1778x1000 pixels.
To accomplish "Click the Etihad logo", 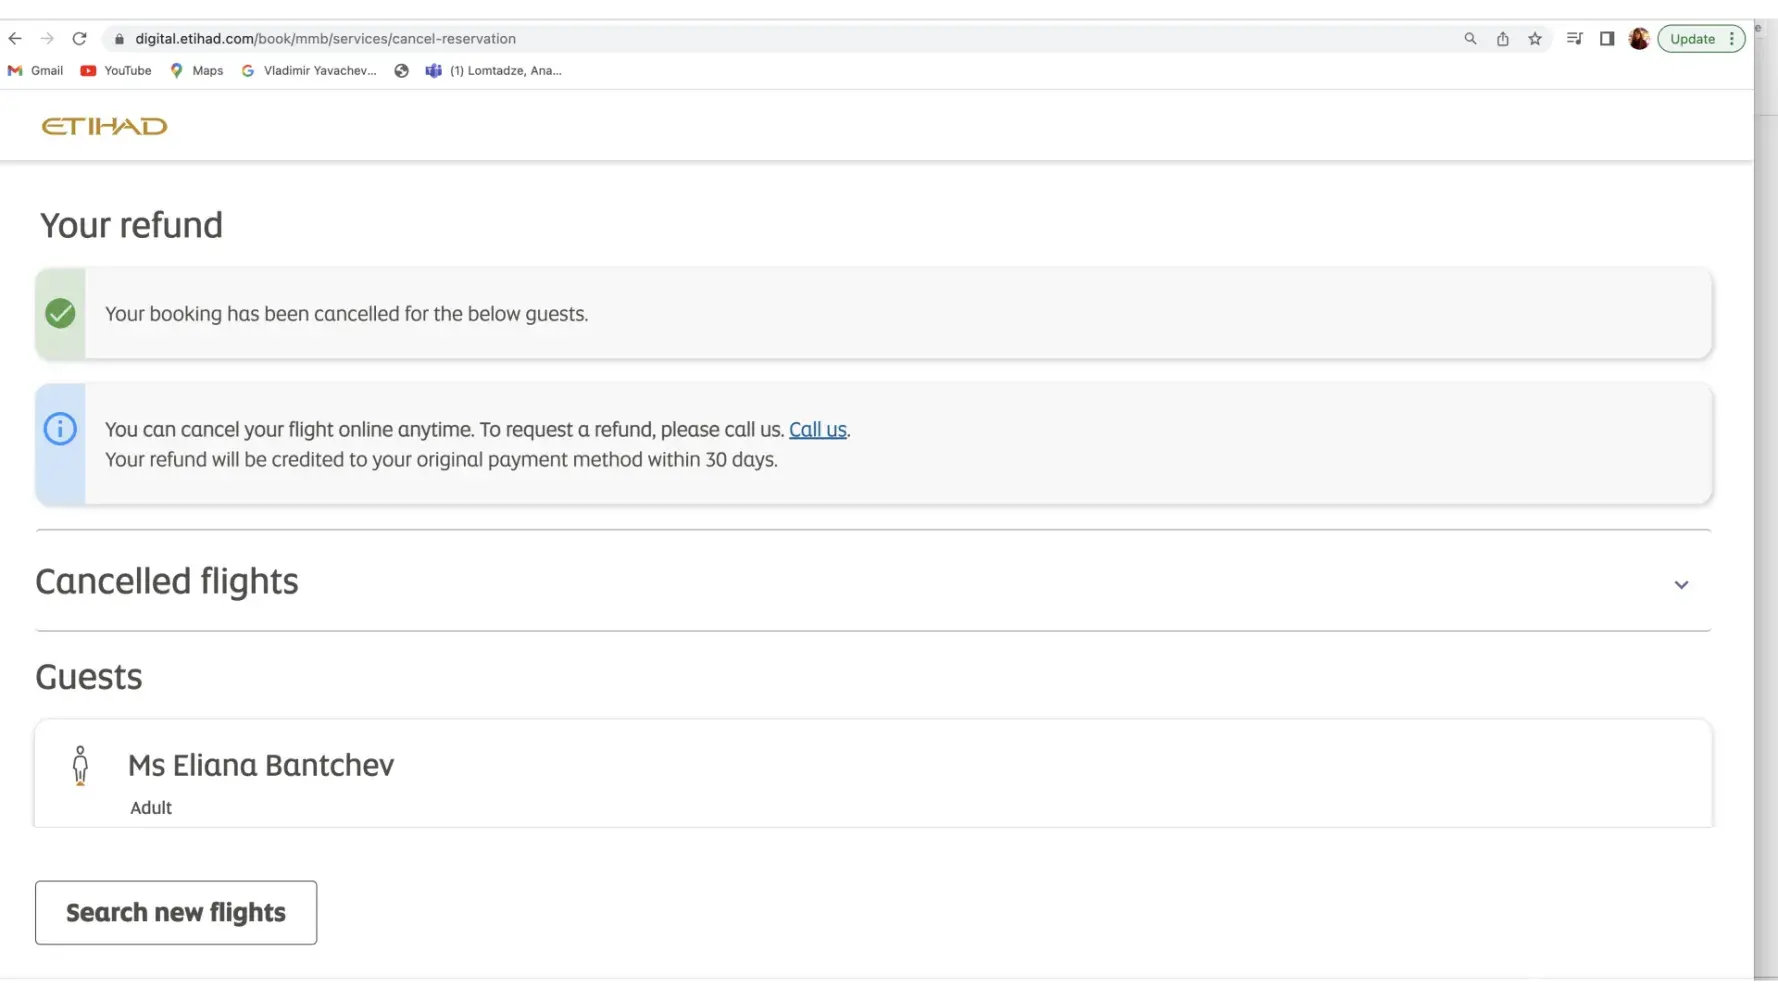I will click(x=104, y=126).
